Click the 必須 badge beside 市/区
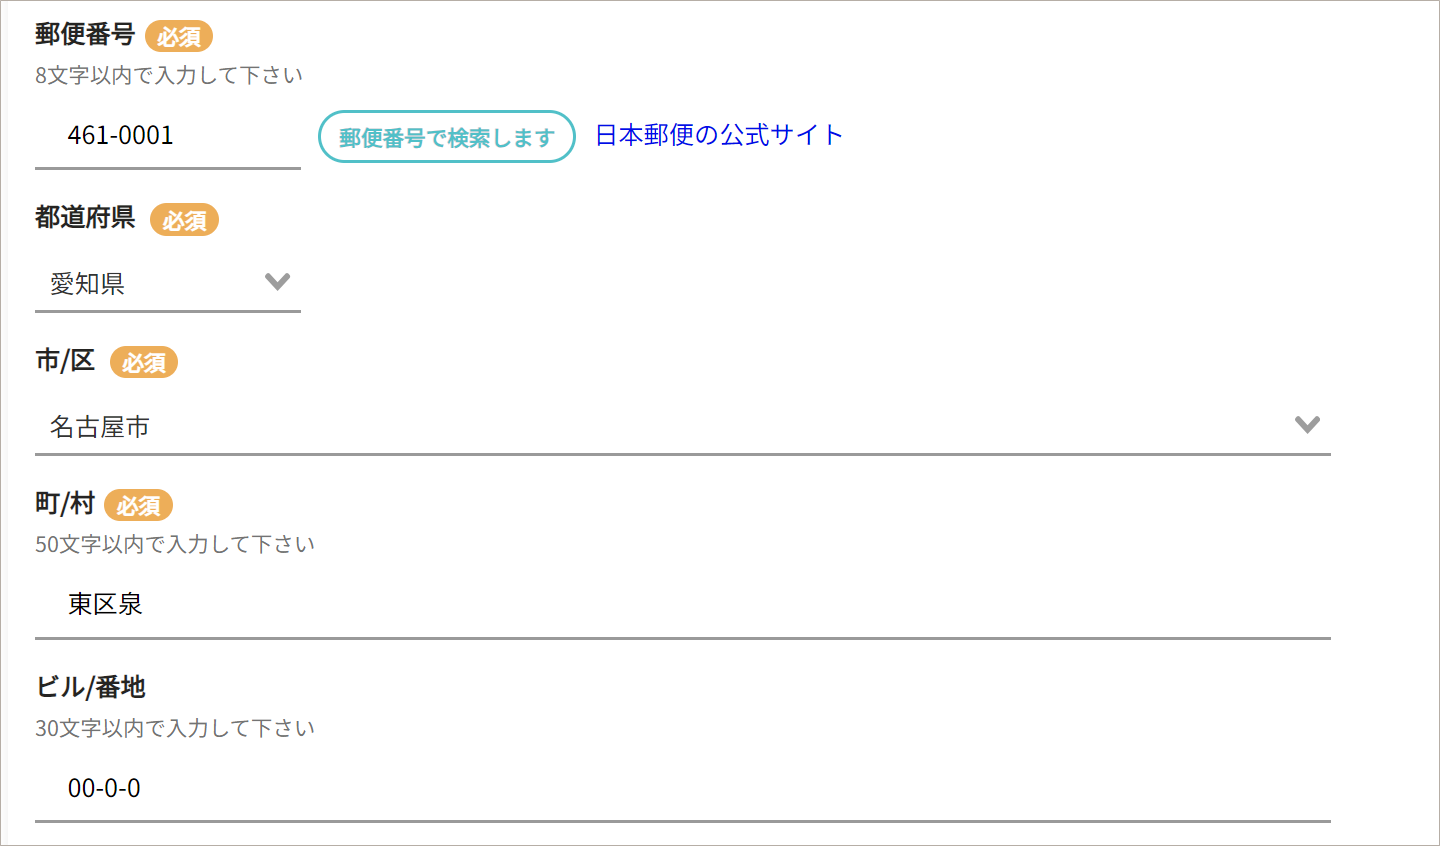 [x=144, y=363]
